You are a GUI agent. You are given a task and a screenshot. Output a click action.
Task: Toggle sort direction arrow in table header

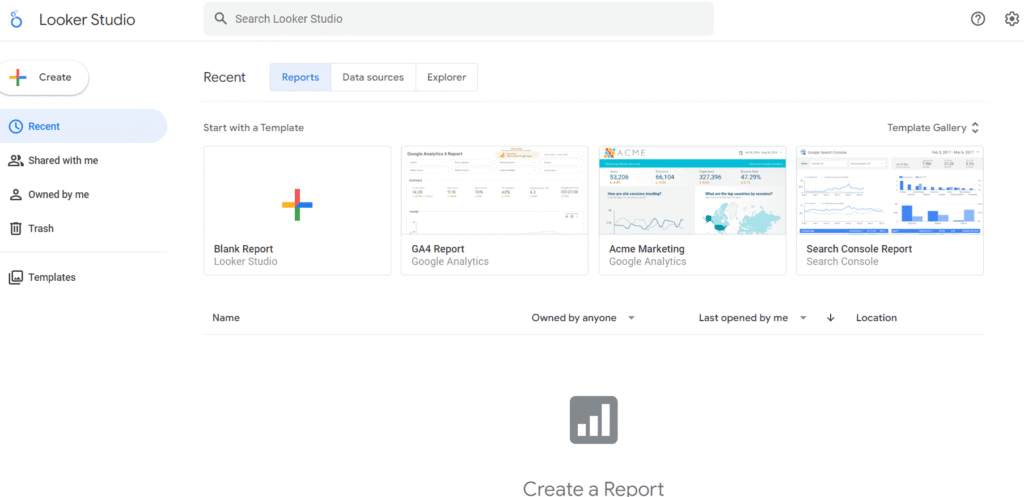[831, 318]
